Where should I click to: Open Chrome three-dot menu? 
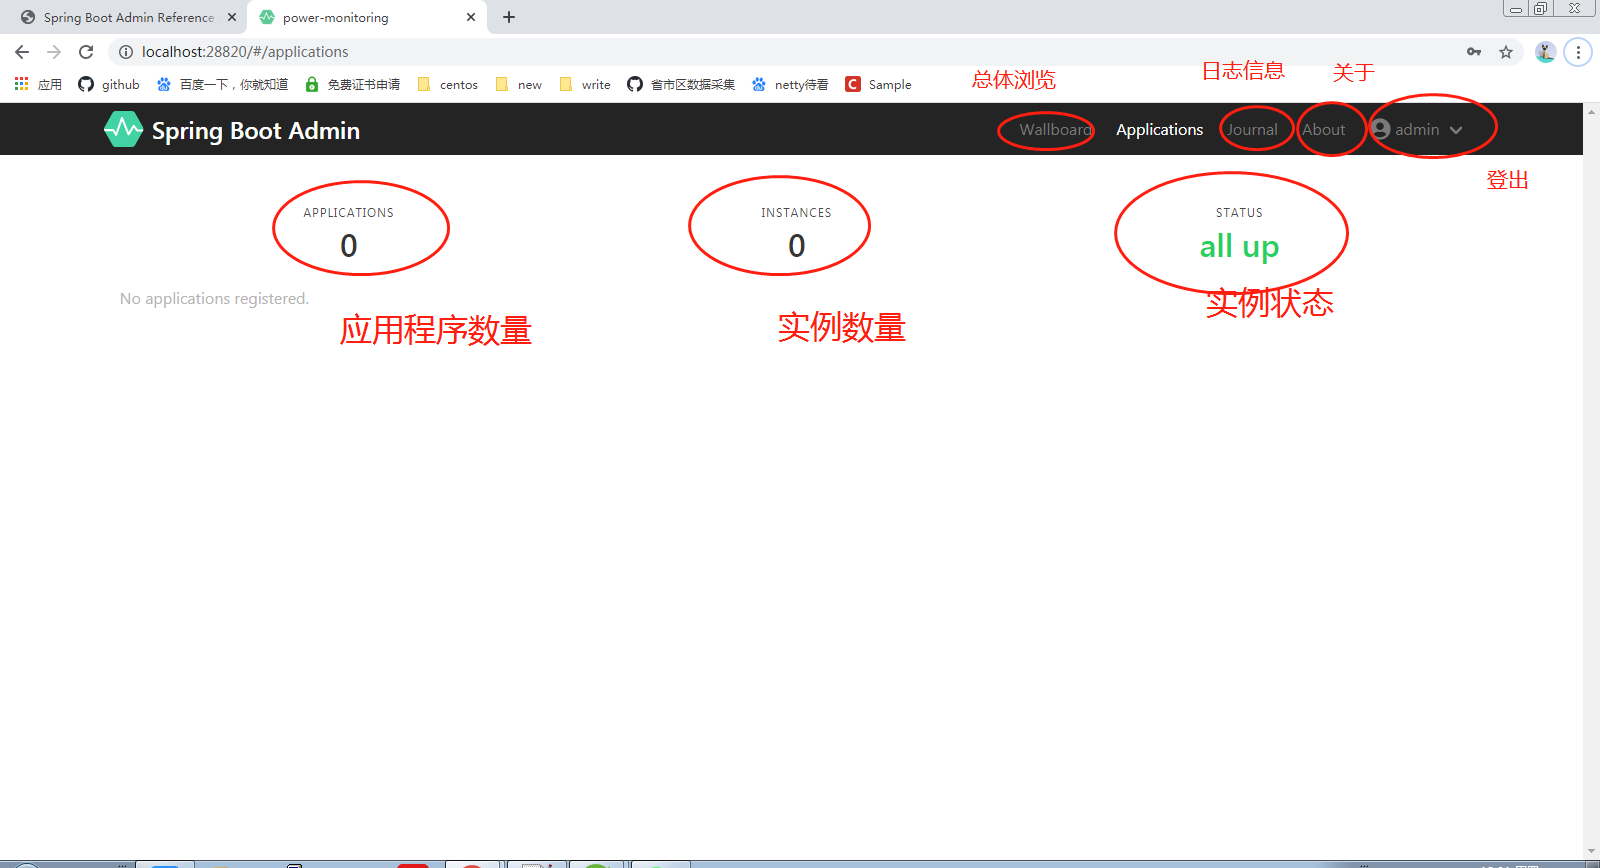pyautogui.click(x=1578, y=52)
